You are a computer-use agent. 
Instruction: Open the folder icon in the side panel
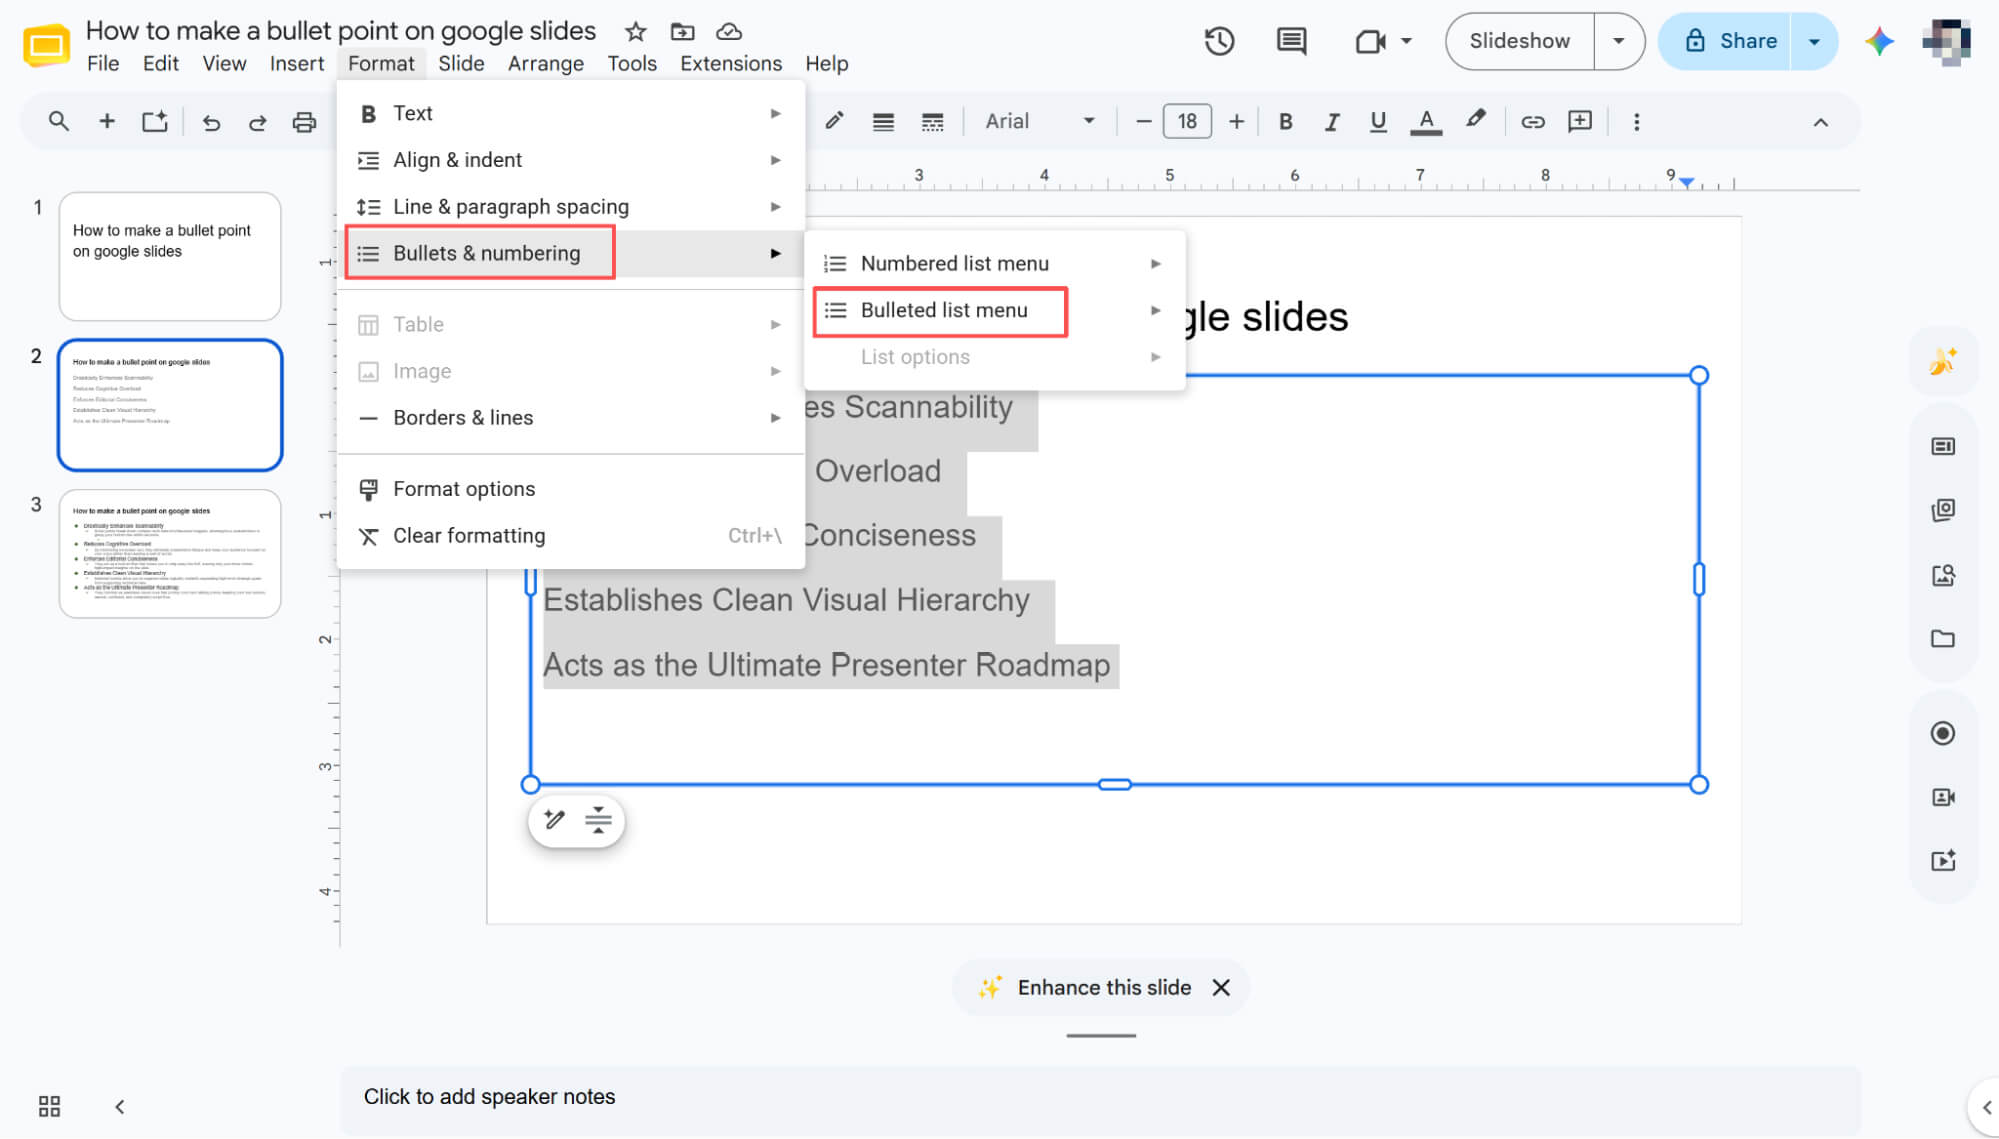click(x=1943, y=639)
